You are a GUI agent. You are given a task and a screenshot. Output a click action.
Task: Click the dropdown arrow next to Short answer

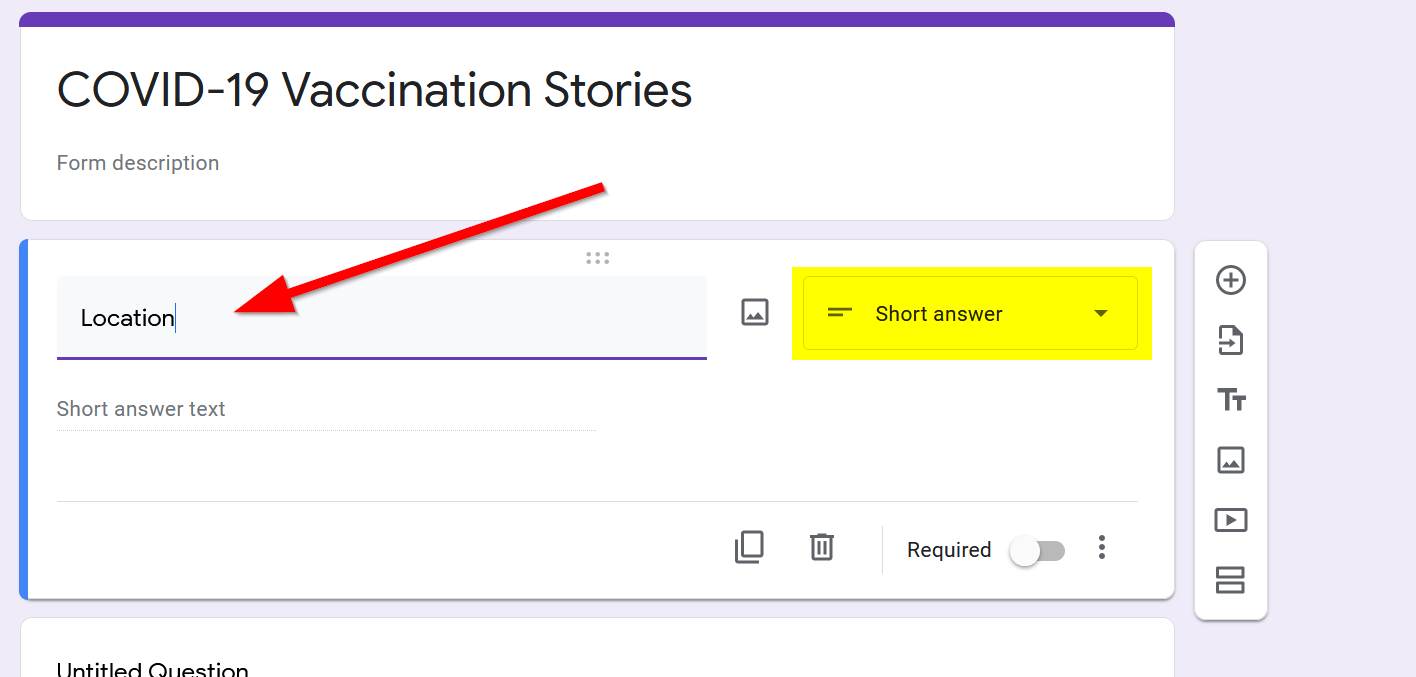[x=1100, y=314]
